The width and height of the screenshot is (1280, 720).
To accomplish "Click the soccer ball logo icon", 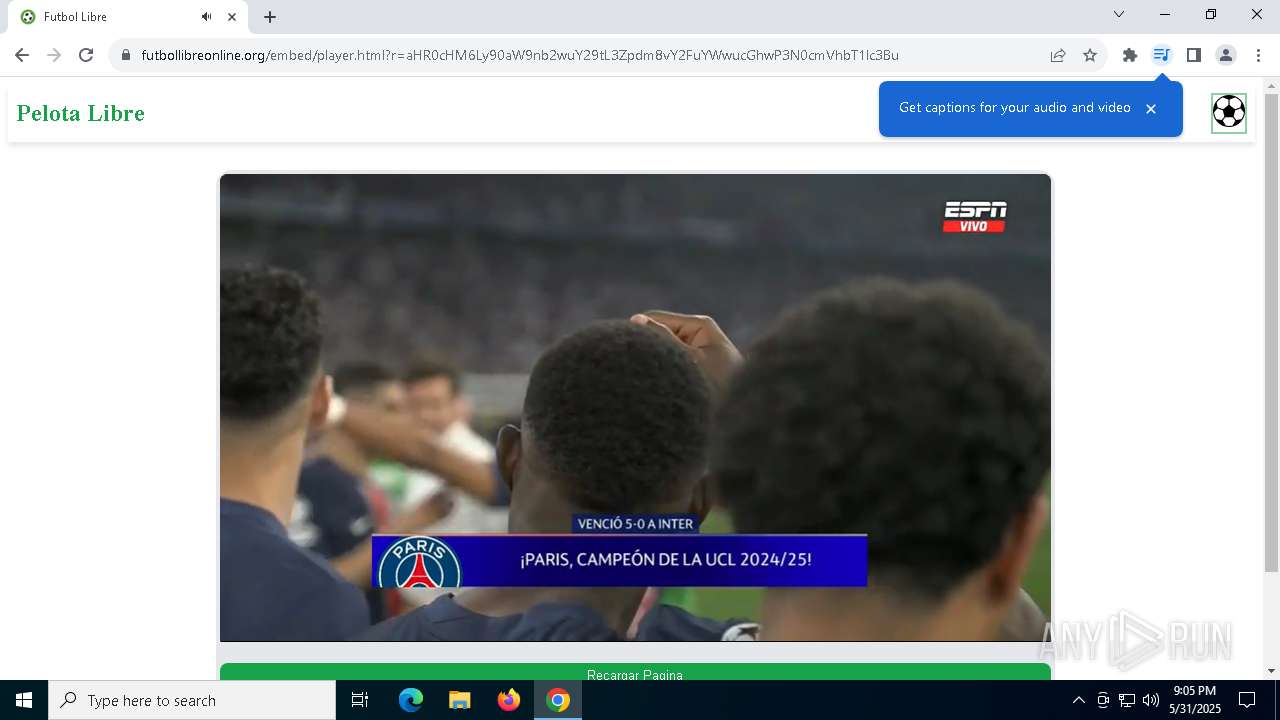I will (1229, 112).
